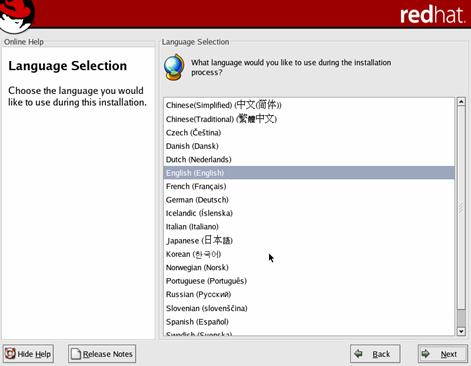
Task: Proceed with the Next button
Action: (443, 354)
